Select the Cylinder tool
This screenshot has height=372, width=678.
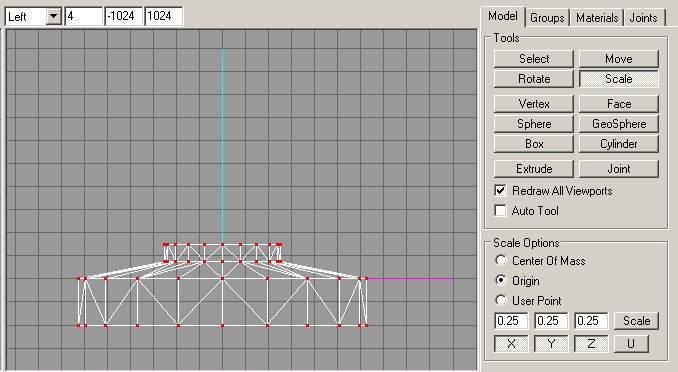point(619,144)
